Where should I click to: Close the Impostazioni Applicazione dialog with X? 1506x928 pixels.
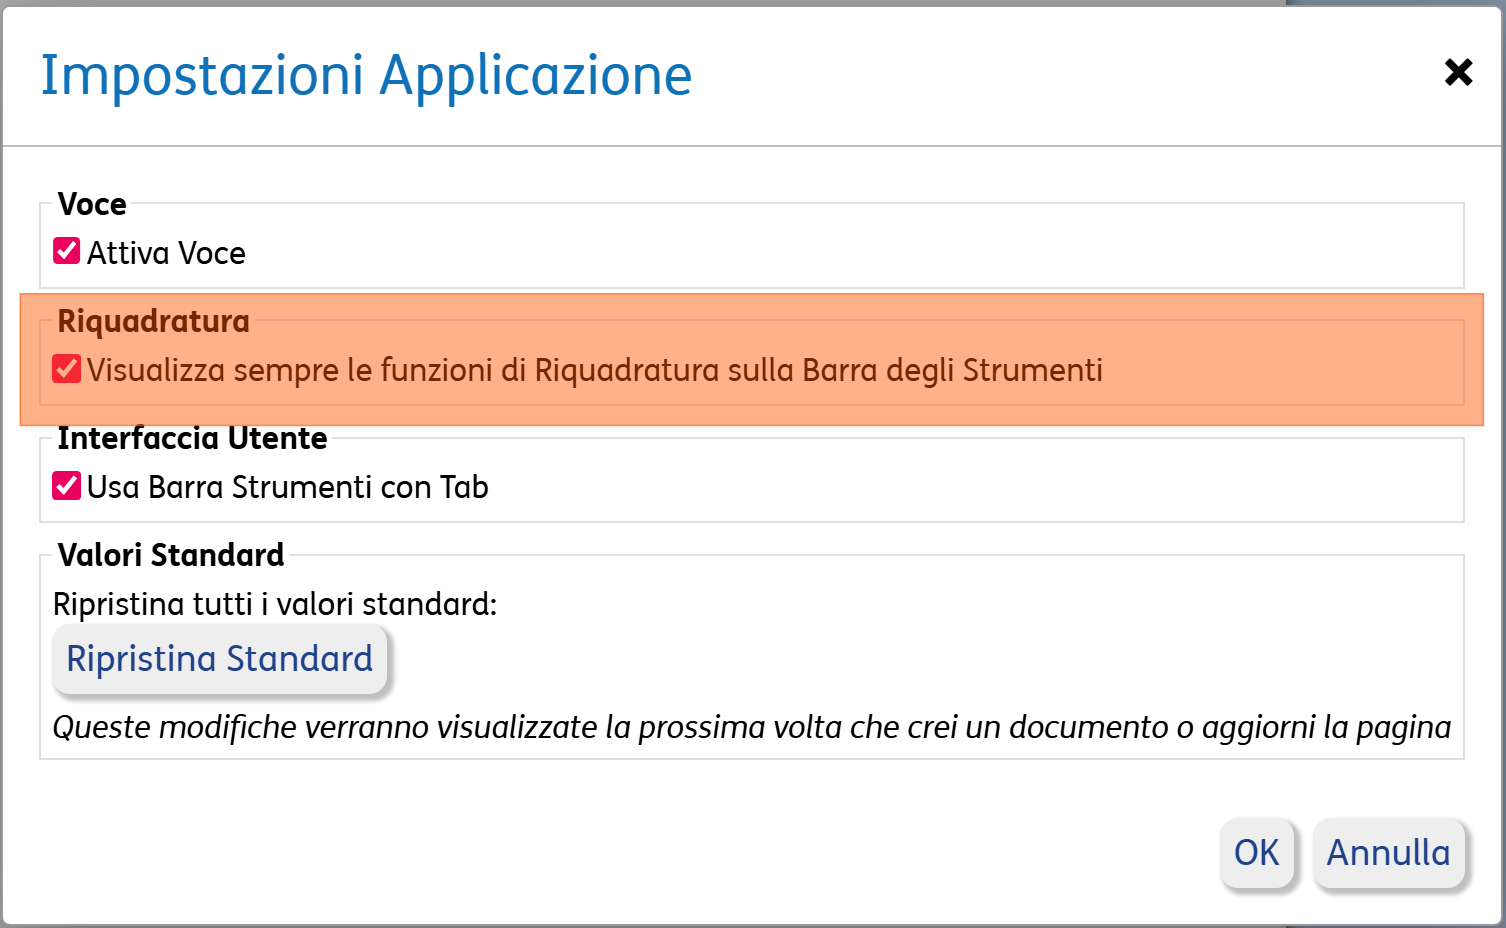coord(1458,72)
